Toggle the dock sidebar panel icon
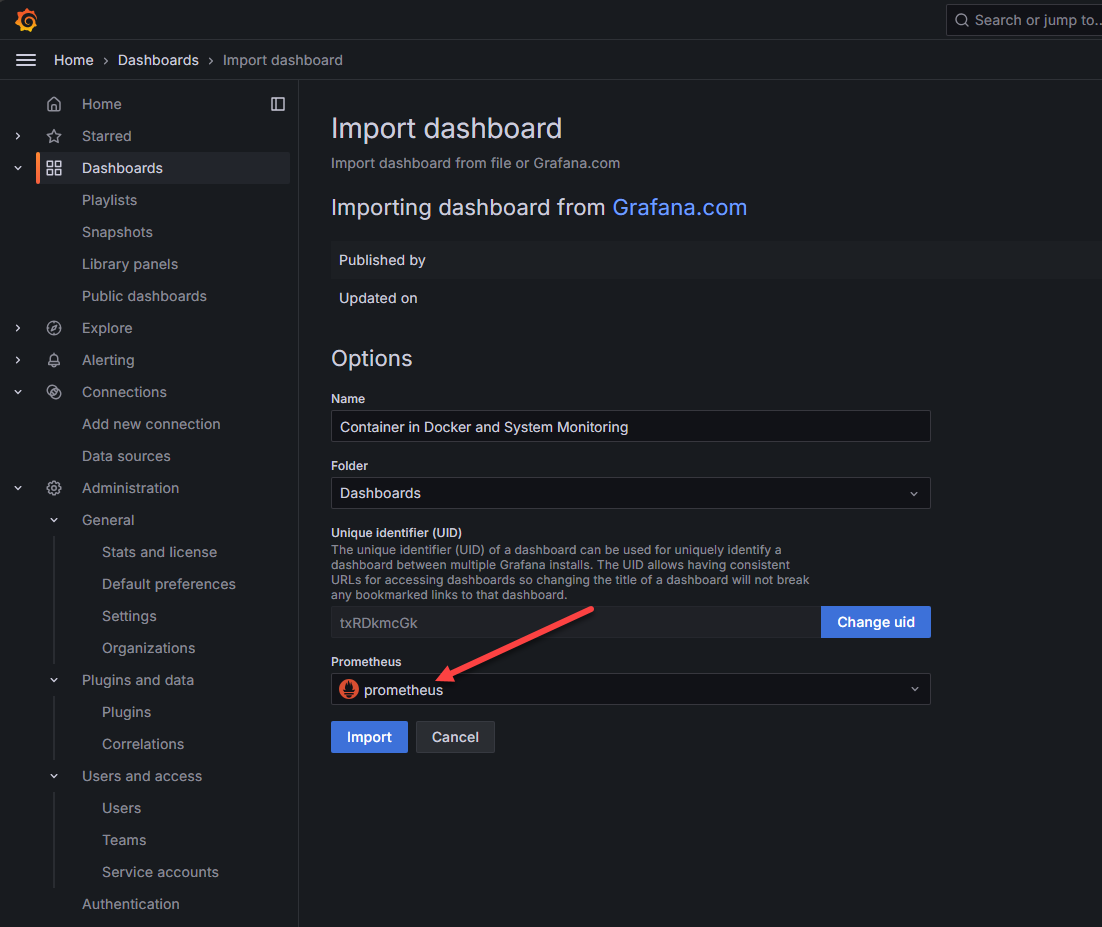Viewport: 1102px width, 927px height. pos(278,104)
